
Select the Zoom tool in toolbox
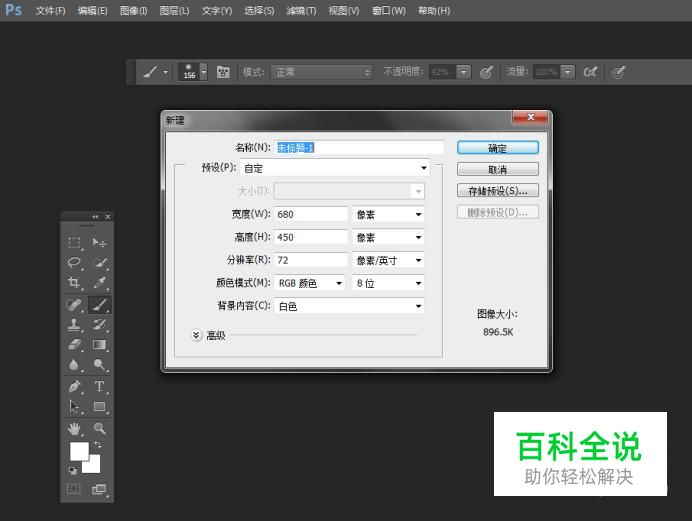tap(100, 428)
